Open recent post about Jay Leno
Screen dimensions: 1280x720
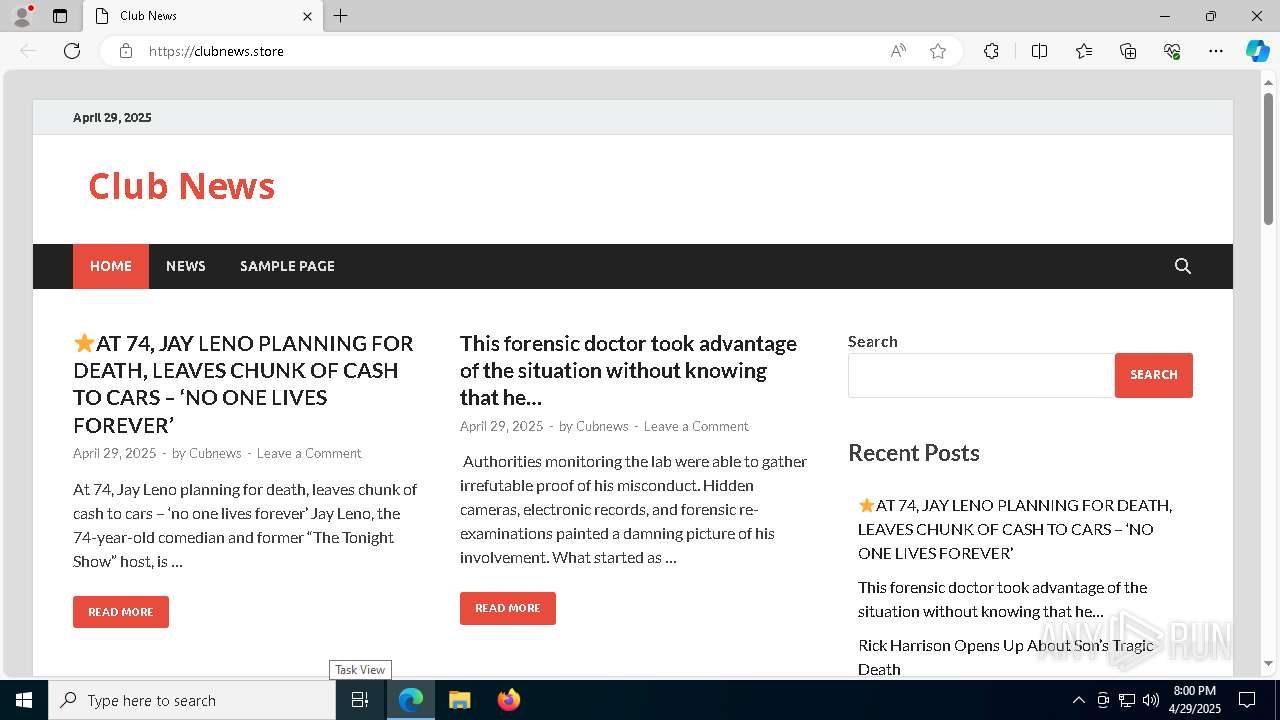(x=1015, y=529)
